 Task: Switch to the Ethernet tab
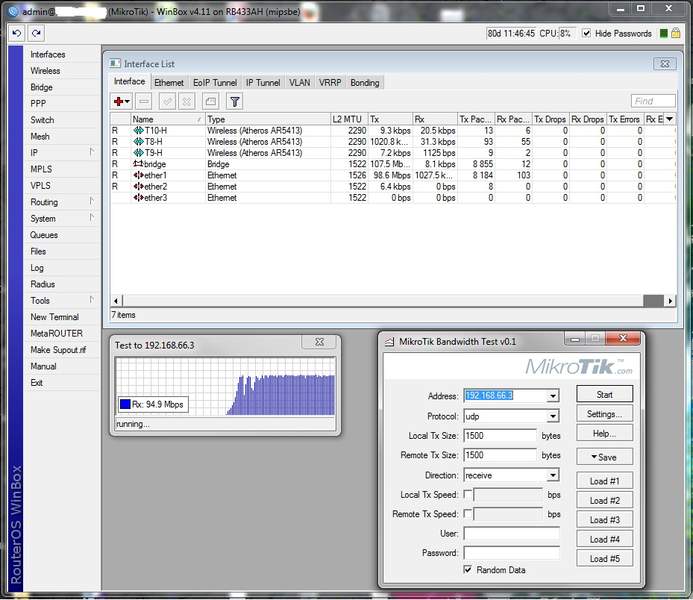[169, 83]
